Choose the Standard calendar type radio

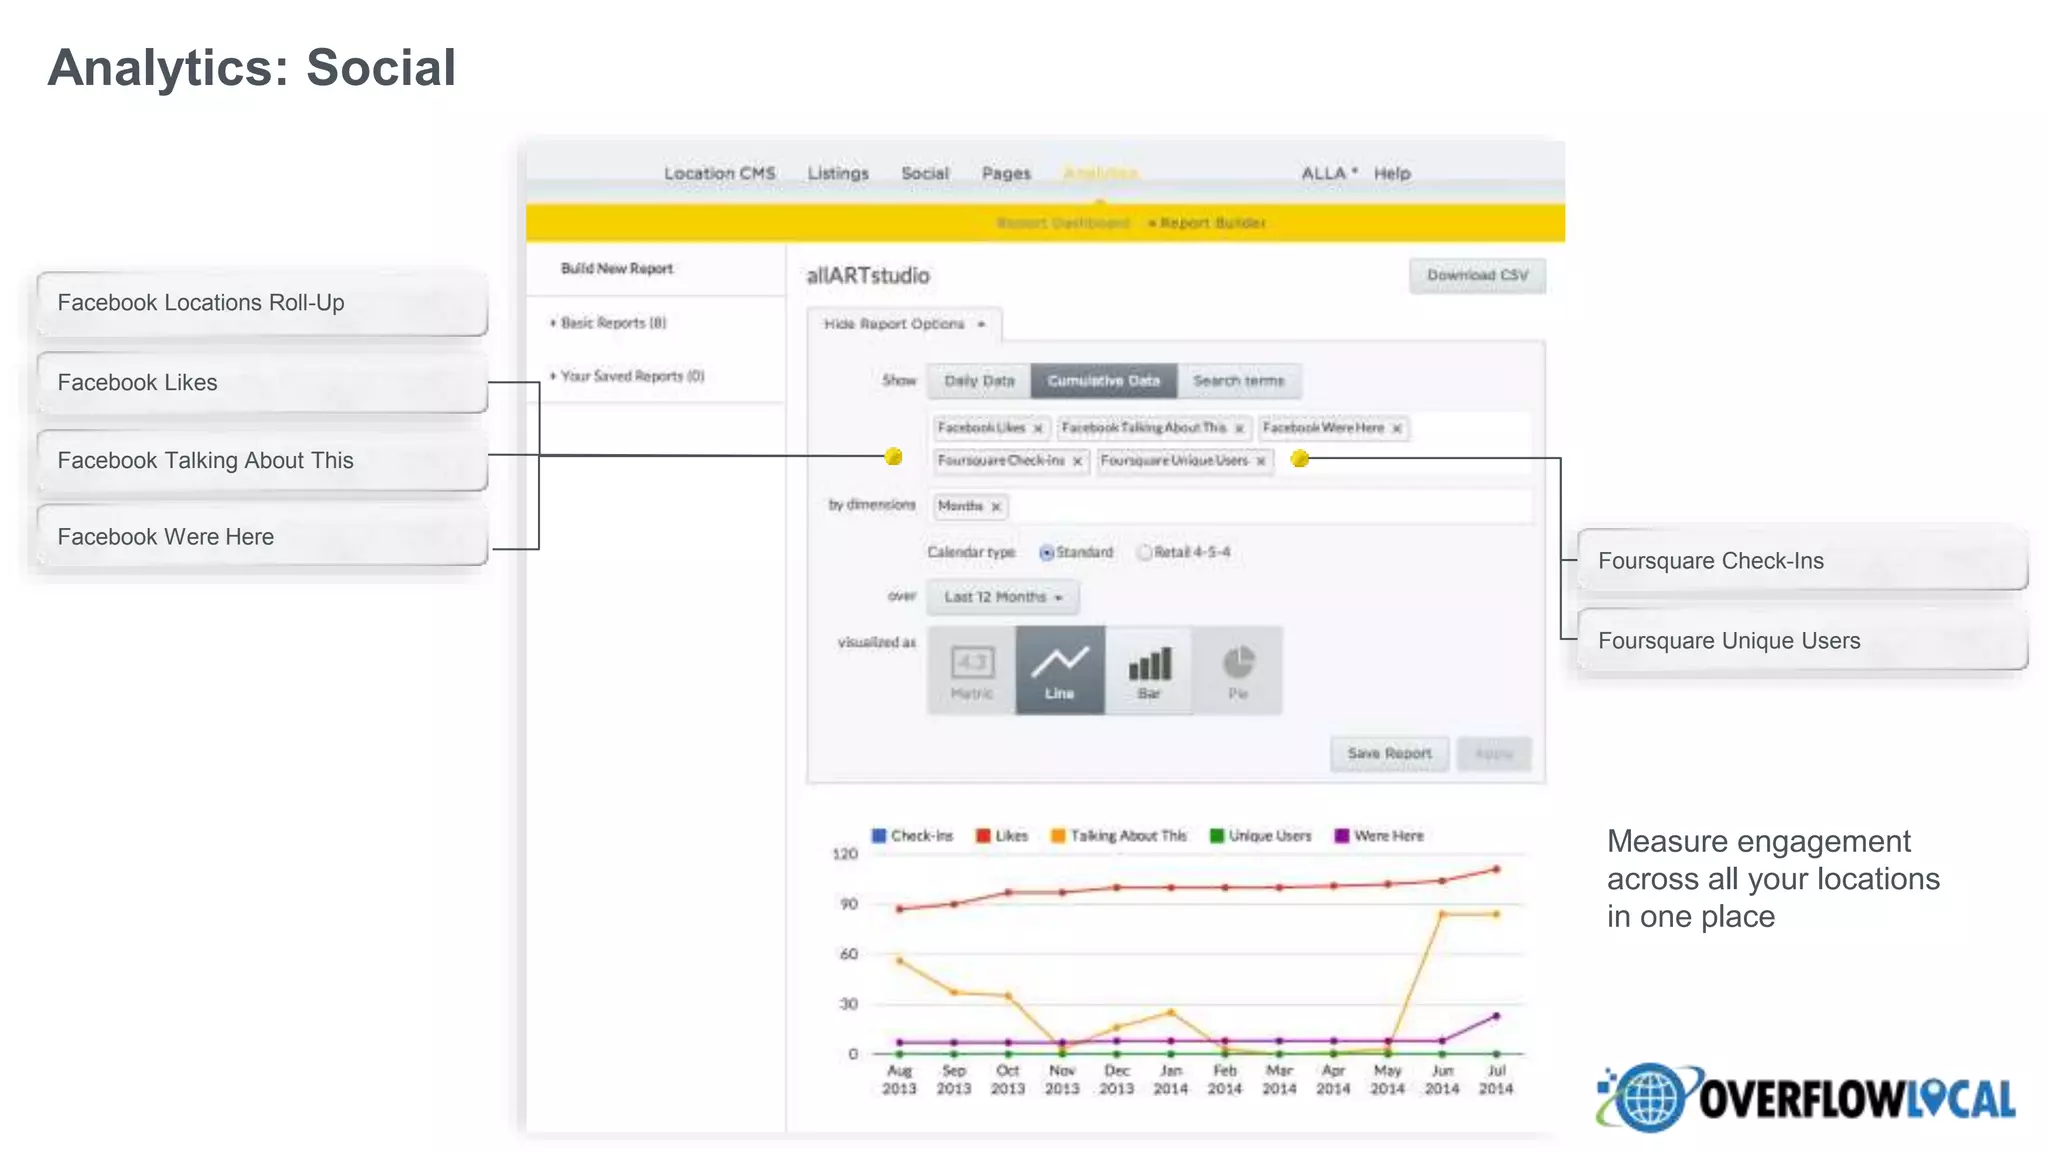click(1046, 553)
